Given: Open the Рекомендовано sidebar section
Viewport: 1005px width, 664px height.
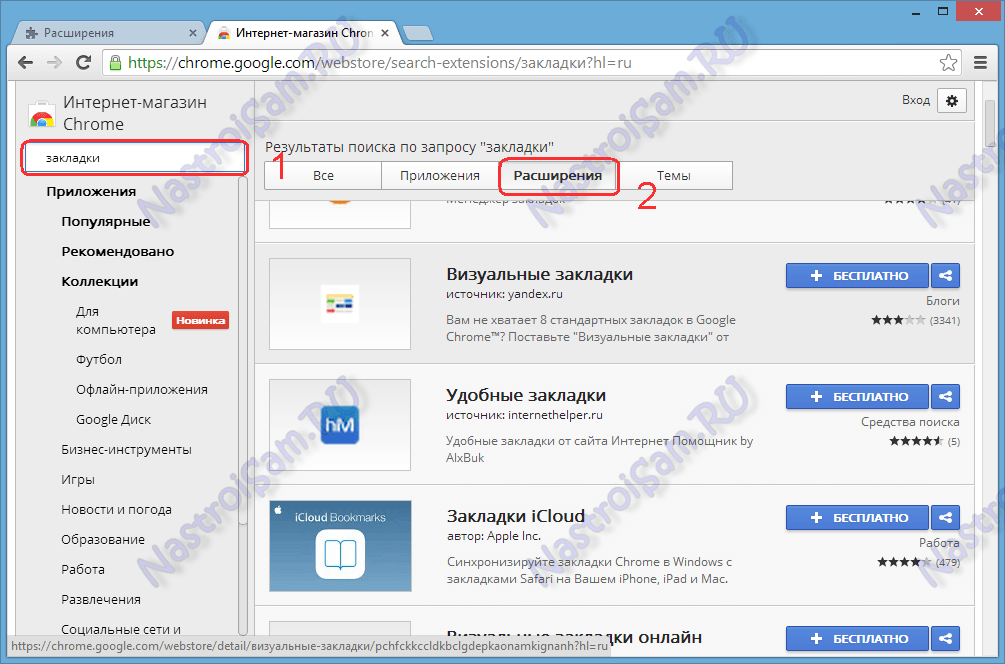Looking at the screenshot, I should (x=118, y=251).
